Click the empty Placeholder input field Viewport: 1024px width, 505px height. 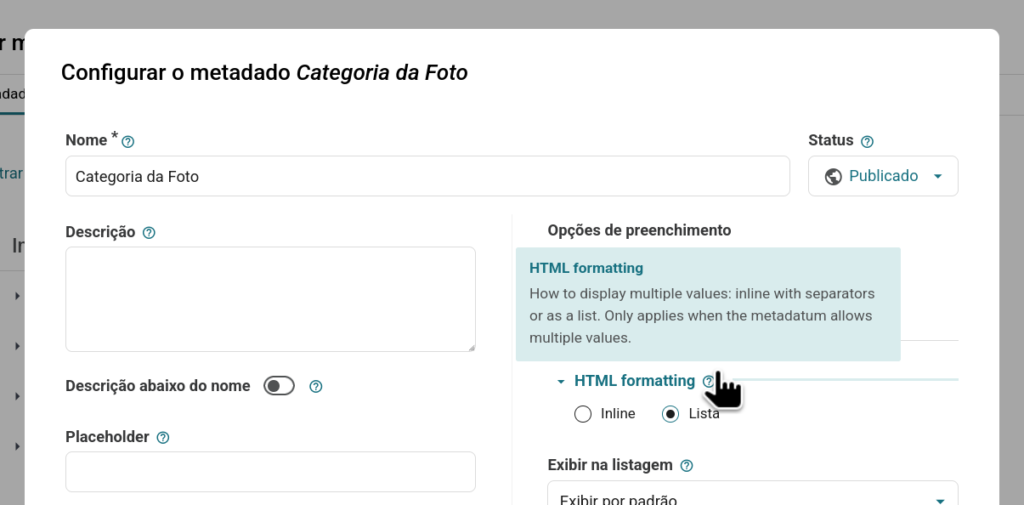270,472
